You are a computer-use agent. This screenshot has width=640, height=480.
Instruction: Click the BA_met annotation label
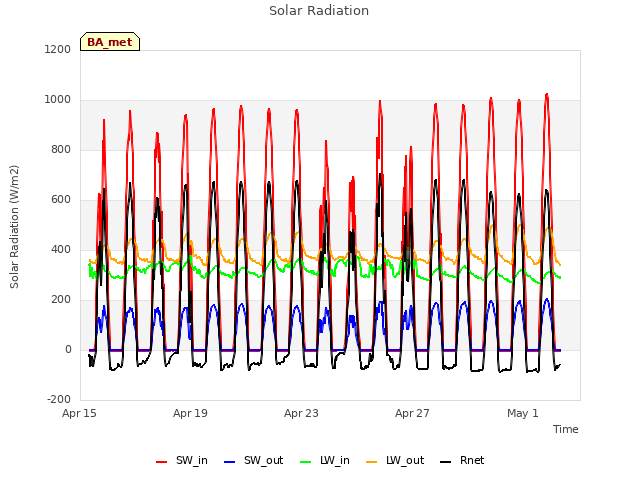pyautogui.click(x=110, y=42)
